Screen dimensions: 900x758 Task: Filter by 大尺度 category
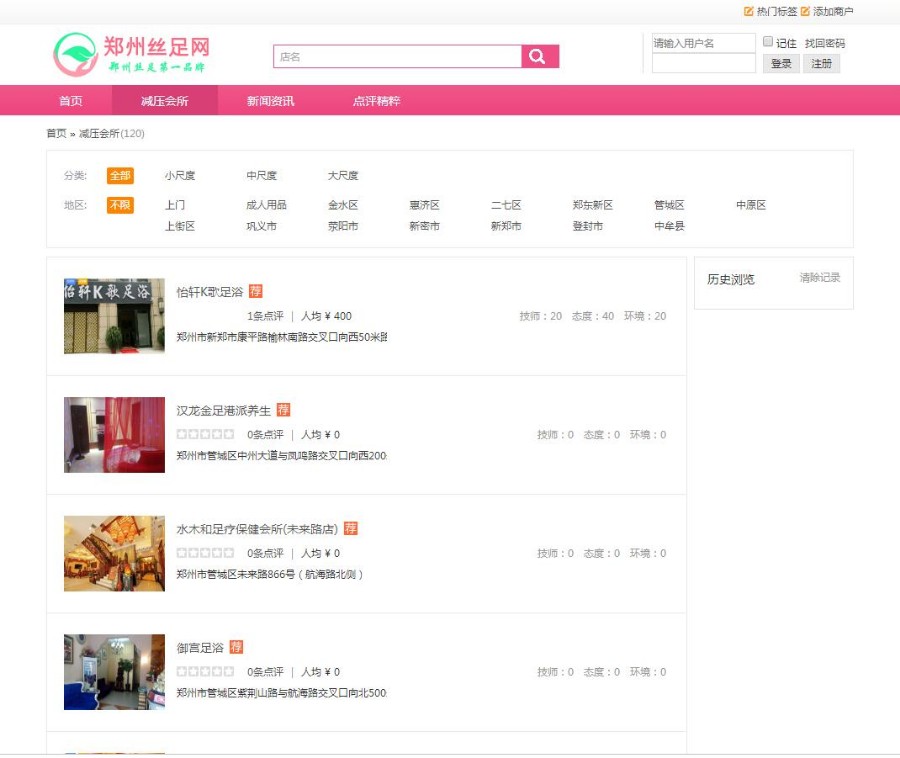coord(343,175)
